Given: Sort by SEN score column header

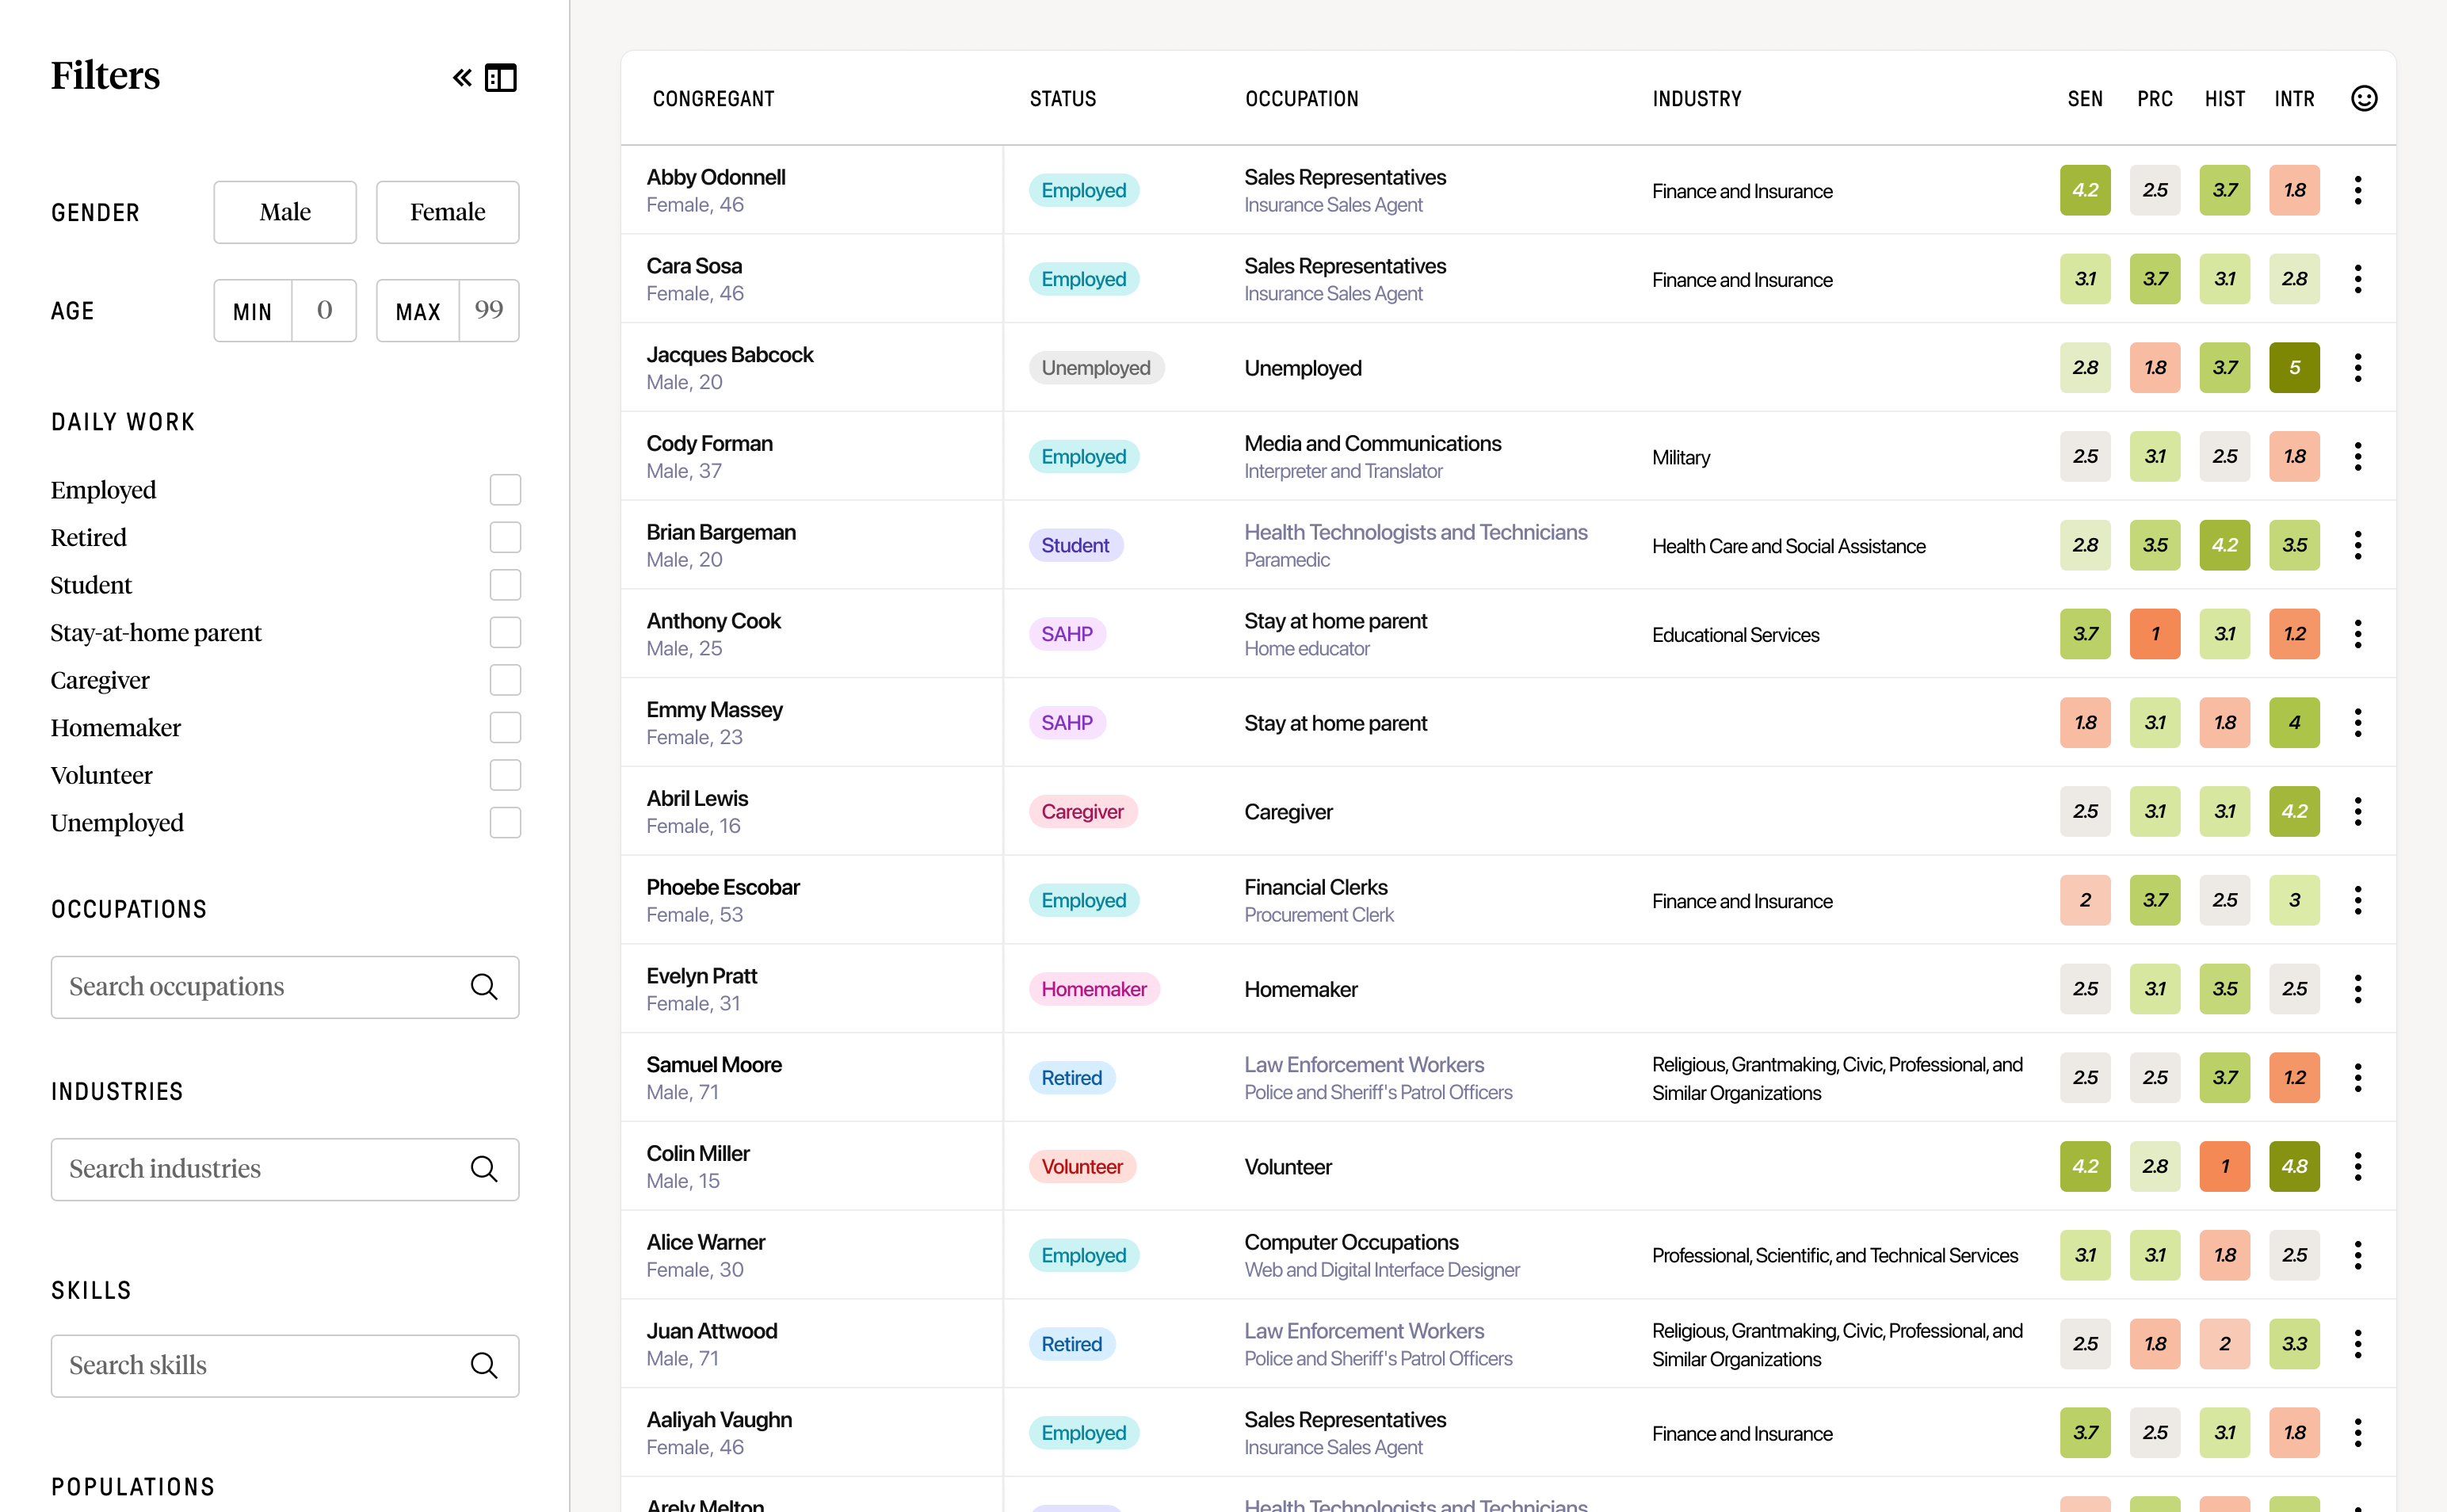Looking at the screenshot, I should pyautogui.click(x=2085, y=99).
